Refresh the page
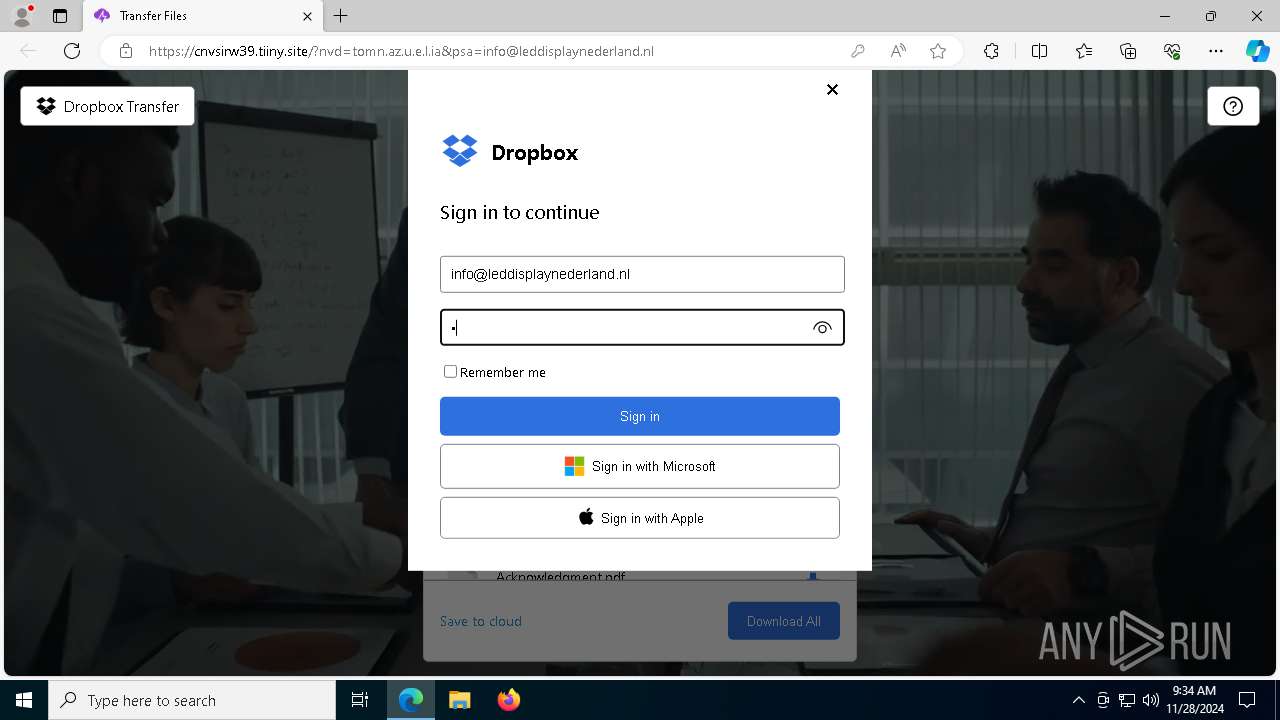This screenshot has height=720, width=1280. (72, 51)
